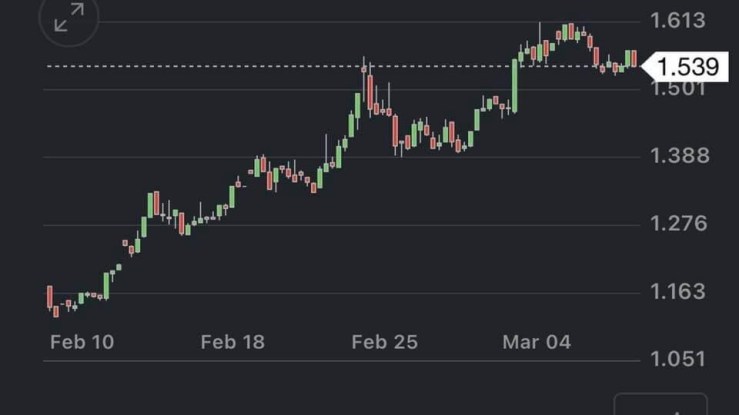Click the 1.501 price axis label
Image resolution: width=739 pixels, height=415 pixels.
point(680,89)
